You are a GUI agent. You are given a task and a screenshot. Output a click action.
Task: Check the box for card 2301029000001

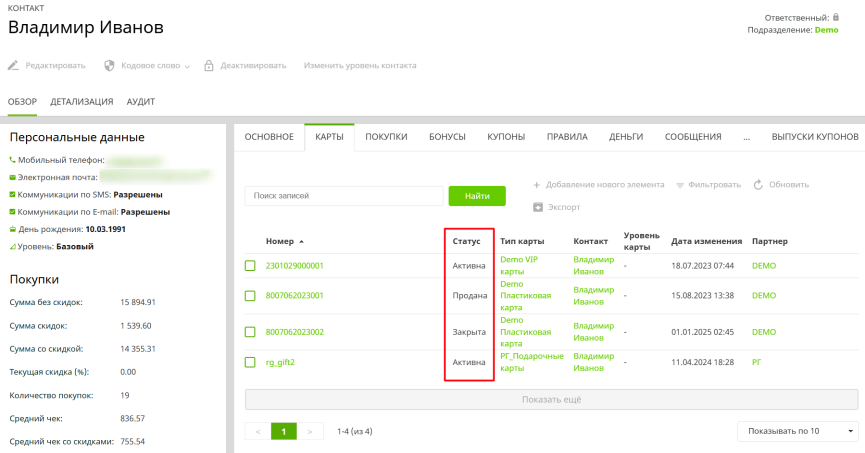click(x=251, y=266)
